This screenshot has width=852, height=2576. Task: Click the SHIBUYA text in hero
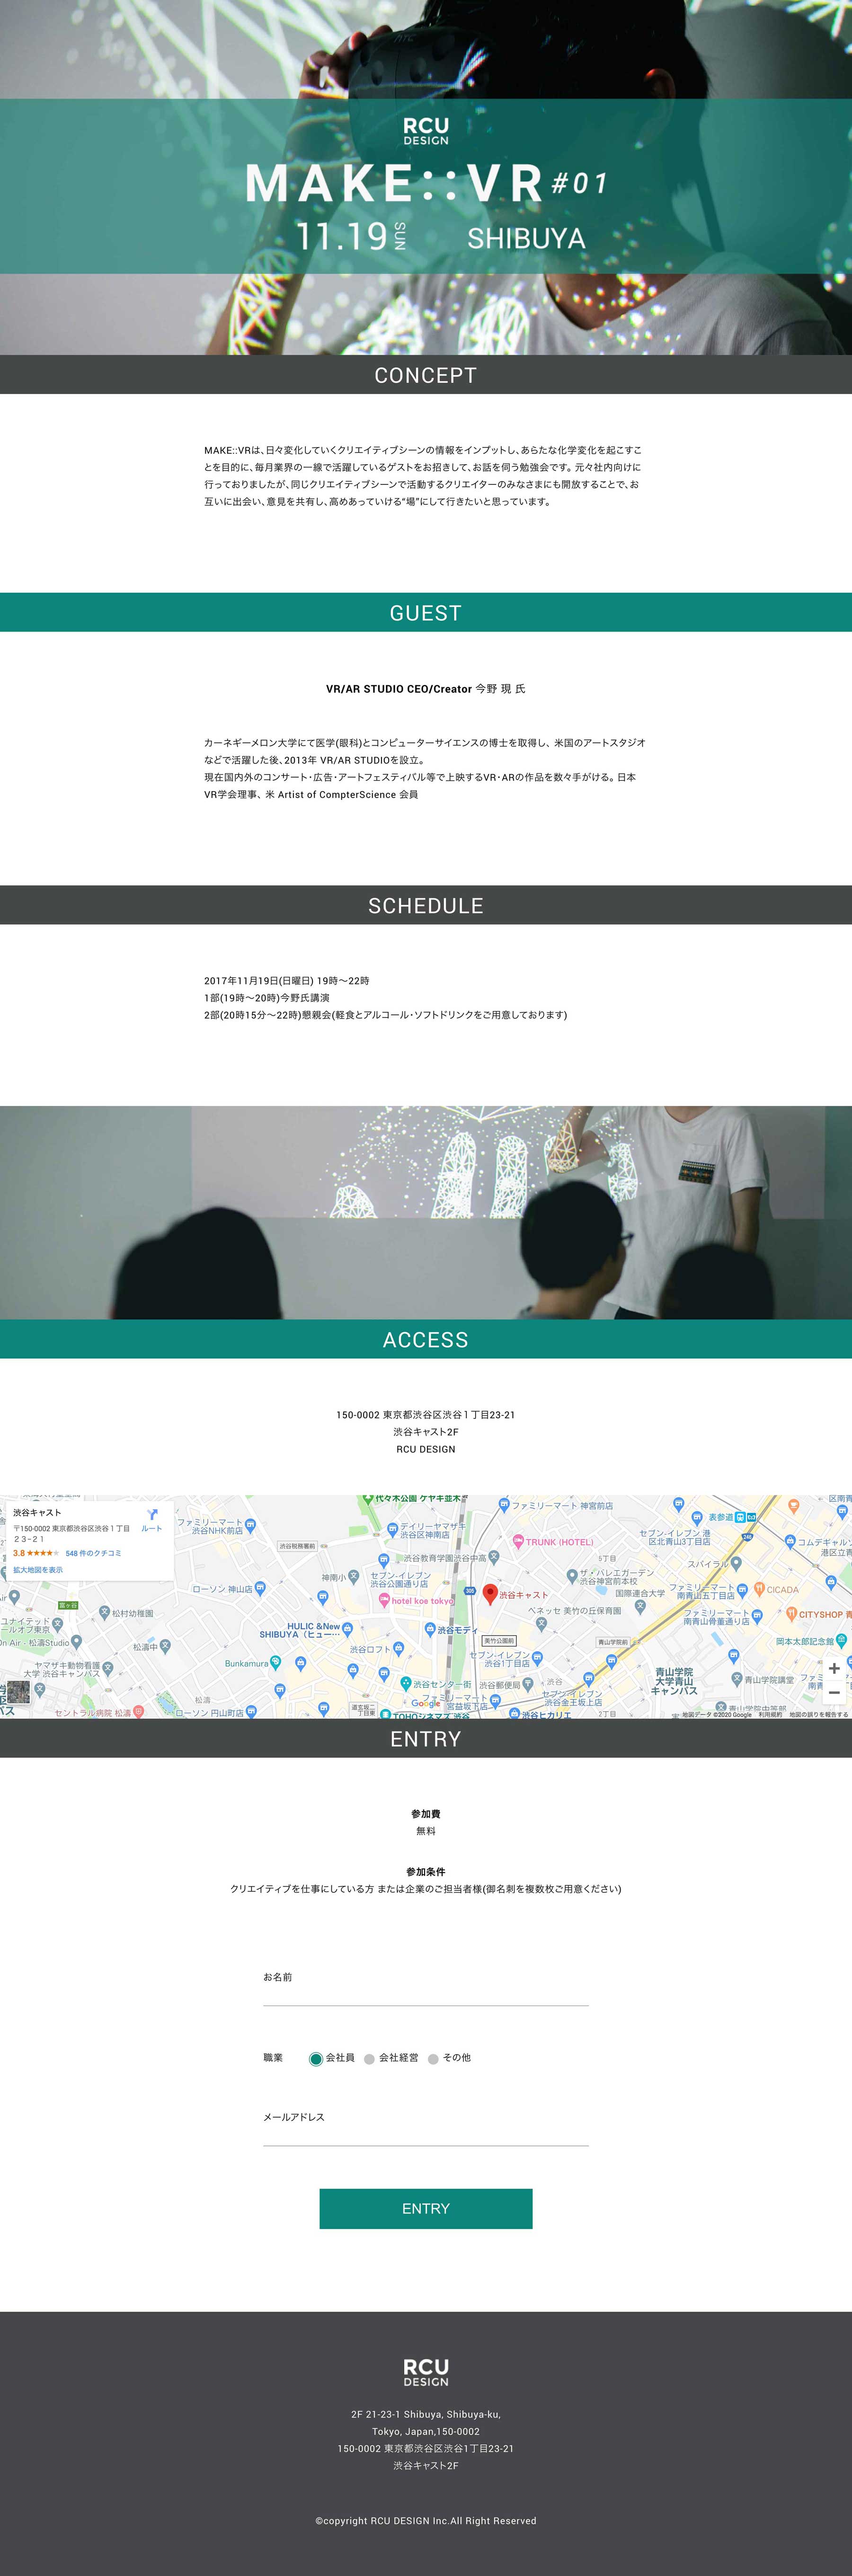(526, 238)
